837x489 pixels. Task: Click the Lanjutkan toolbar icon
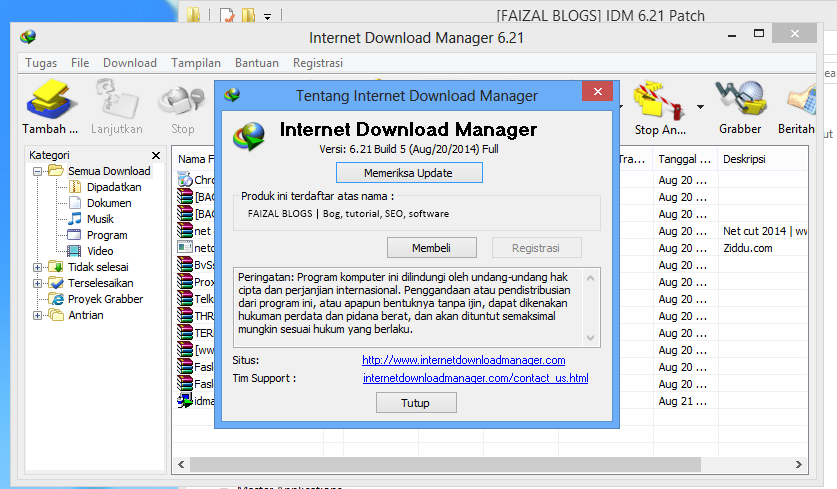tap(116, 100)
